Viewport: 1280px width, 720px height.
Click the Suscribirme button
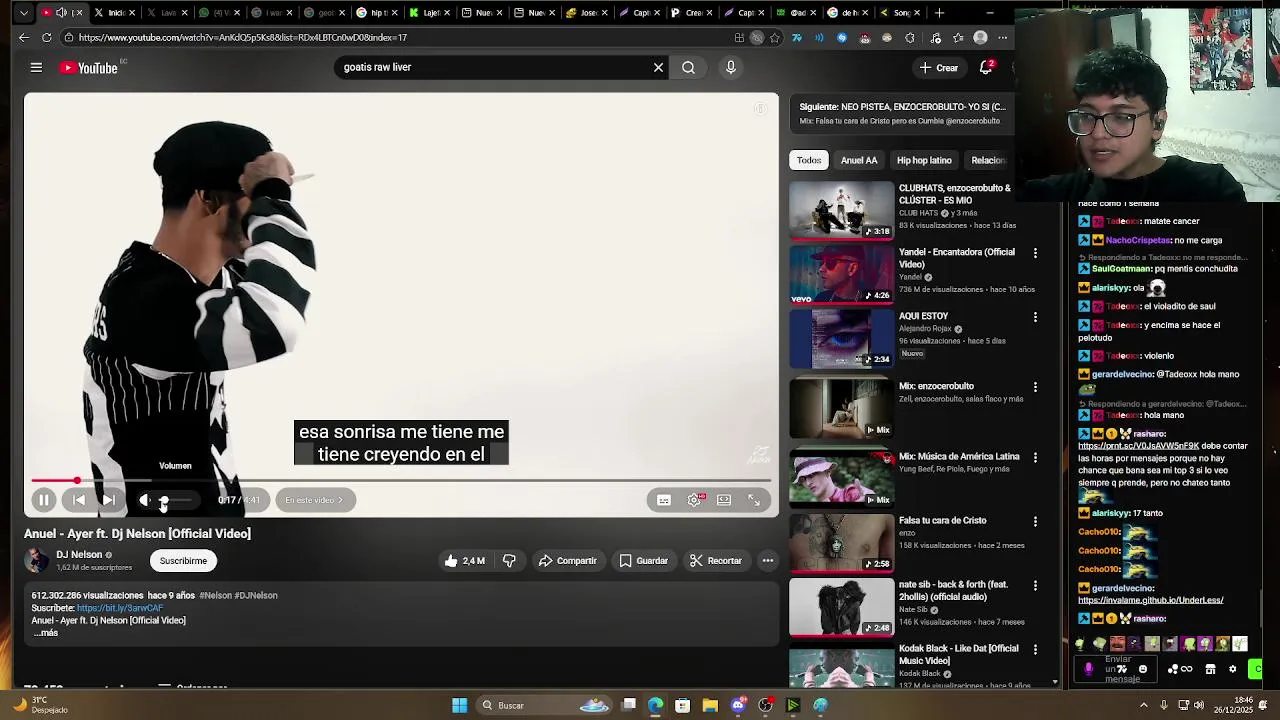coord(183,561)
